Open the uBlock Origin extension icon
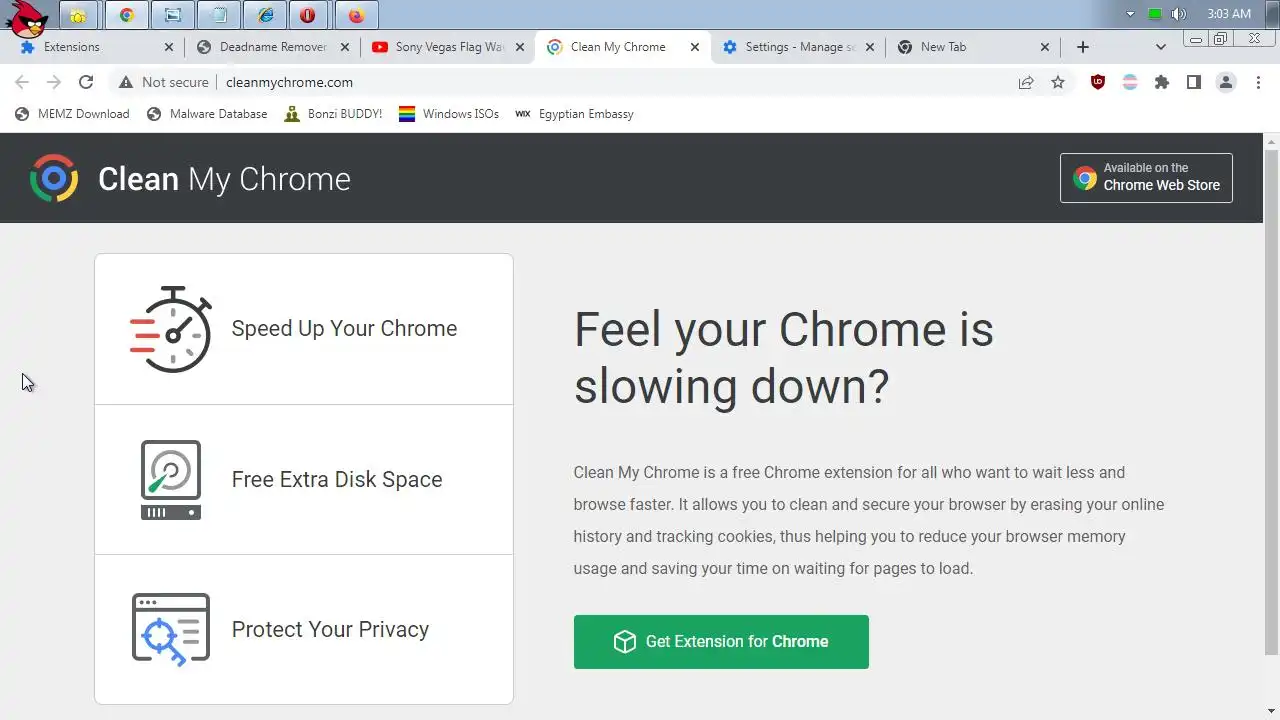 point(1098,83)
